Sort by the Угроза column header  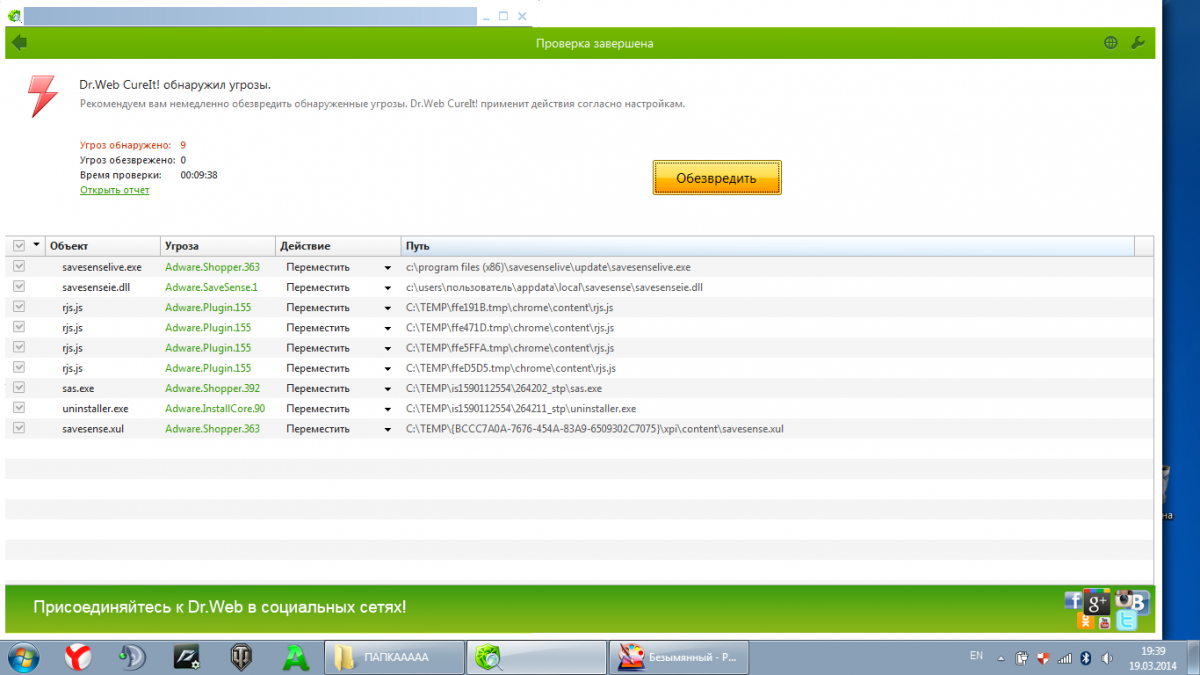[218, 246]
